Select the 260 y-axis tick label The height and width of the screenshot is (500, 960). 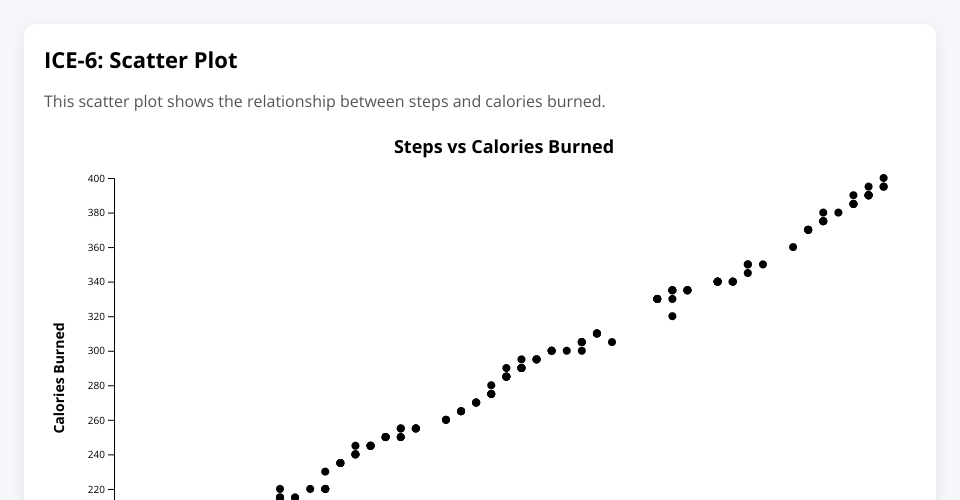click(x=96, y=420)
